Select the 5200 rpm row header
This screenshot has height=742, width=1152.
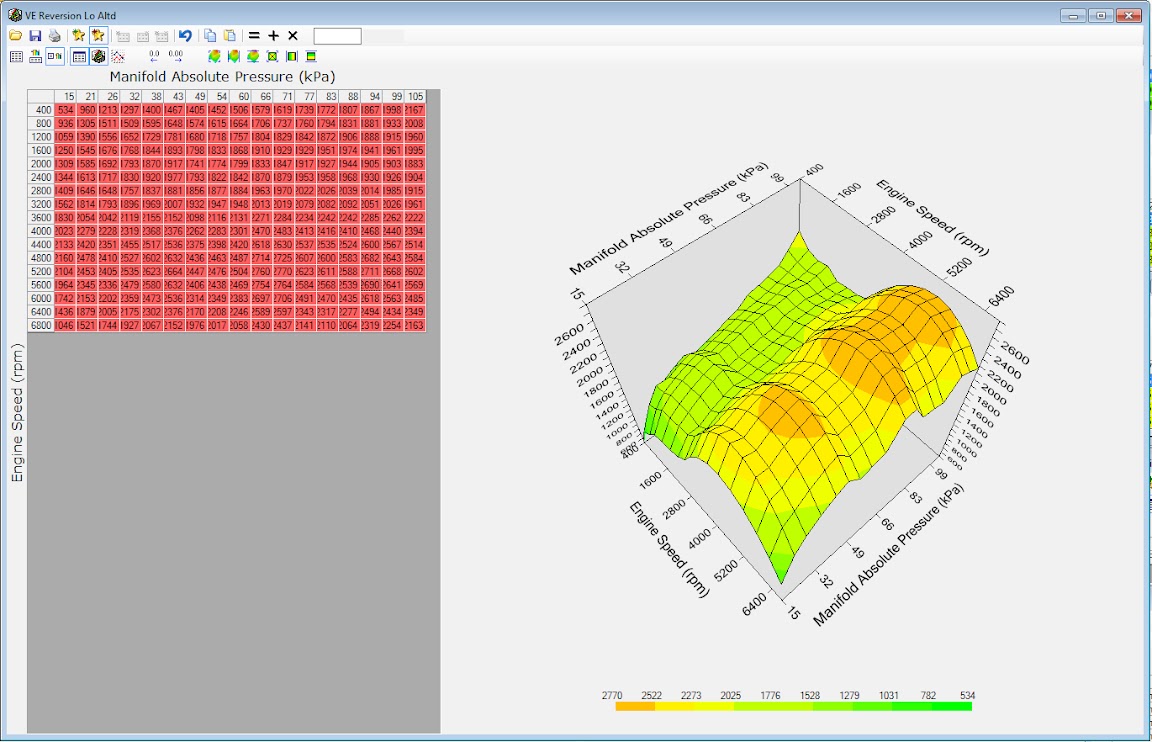[x=41, y=272]
